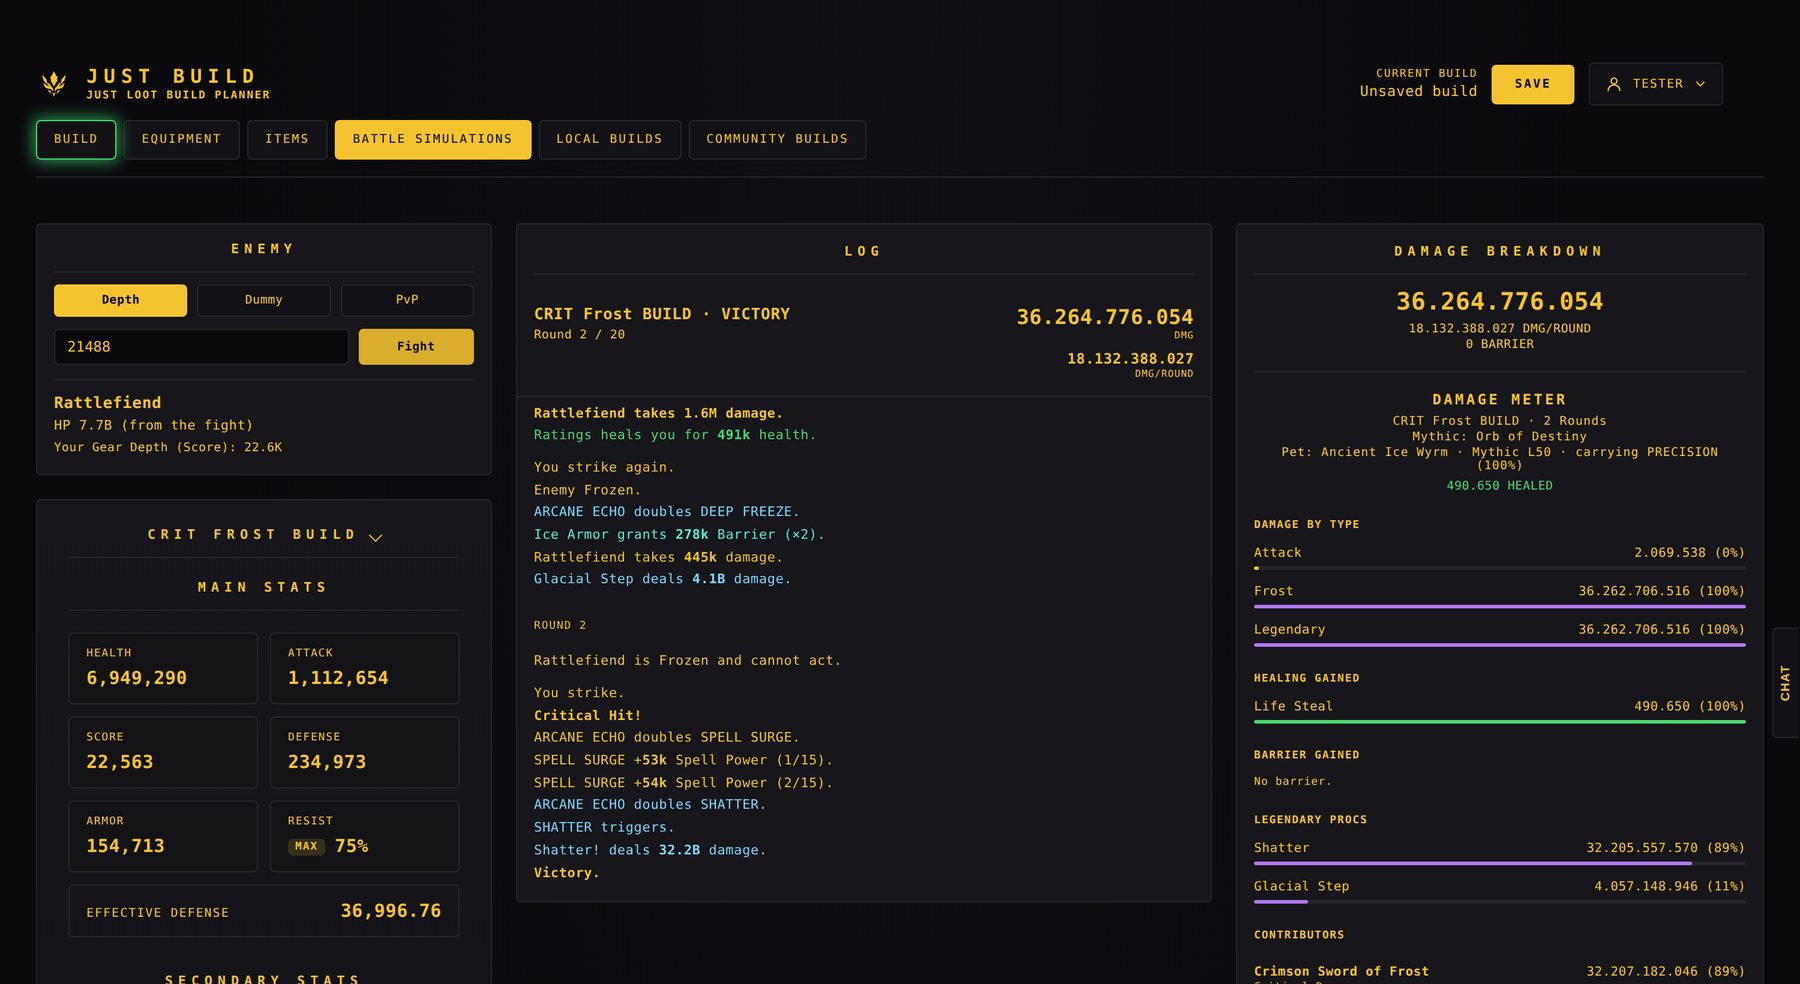Click the EFFECTIVE DEFENSE value 36,996.76

coord(391,911)
